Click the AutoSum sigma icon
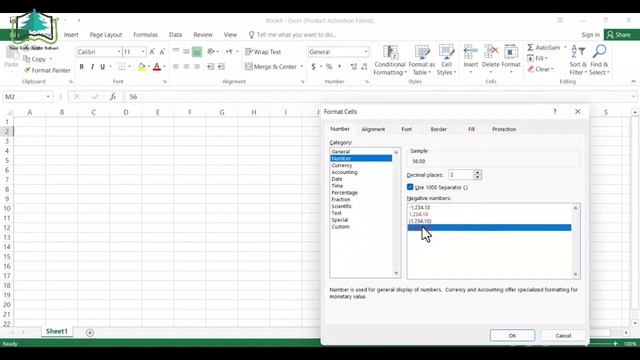 click(x=530, y=47)
